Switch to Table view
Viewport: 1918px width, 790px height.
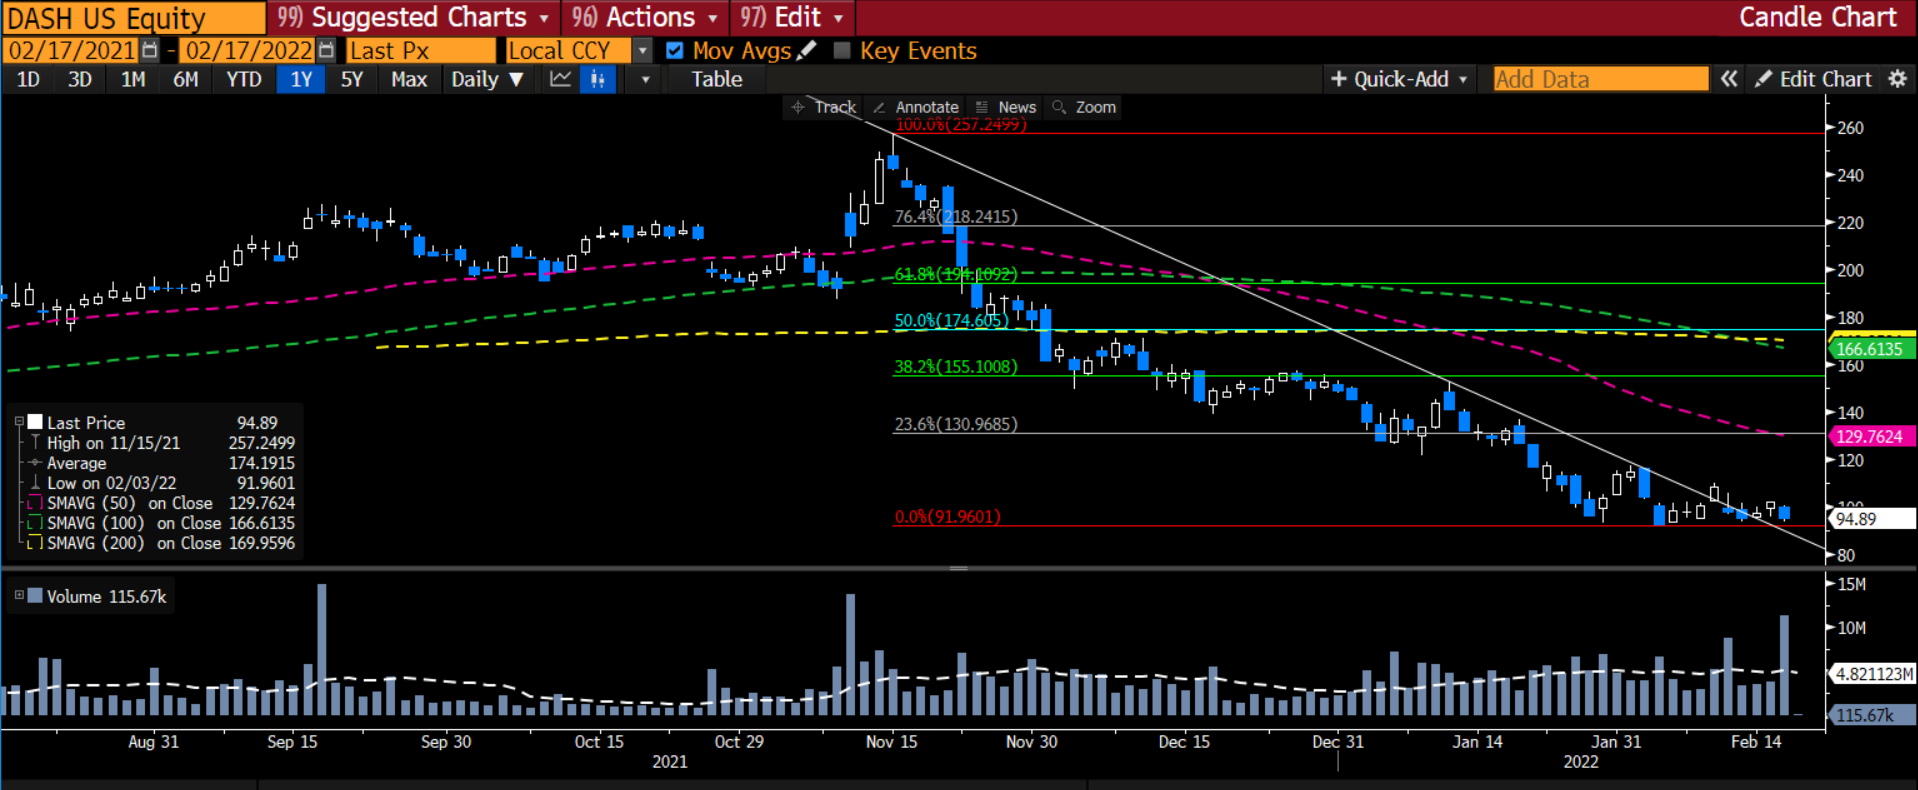[x=717, y=79]
